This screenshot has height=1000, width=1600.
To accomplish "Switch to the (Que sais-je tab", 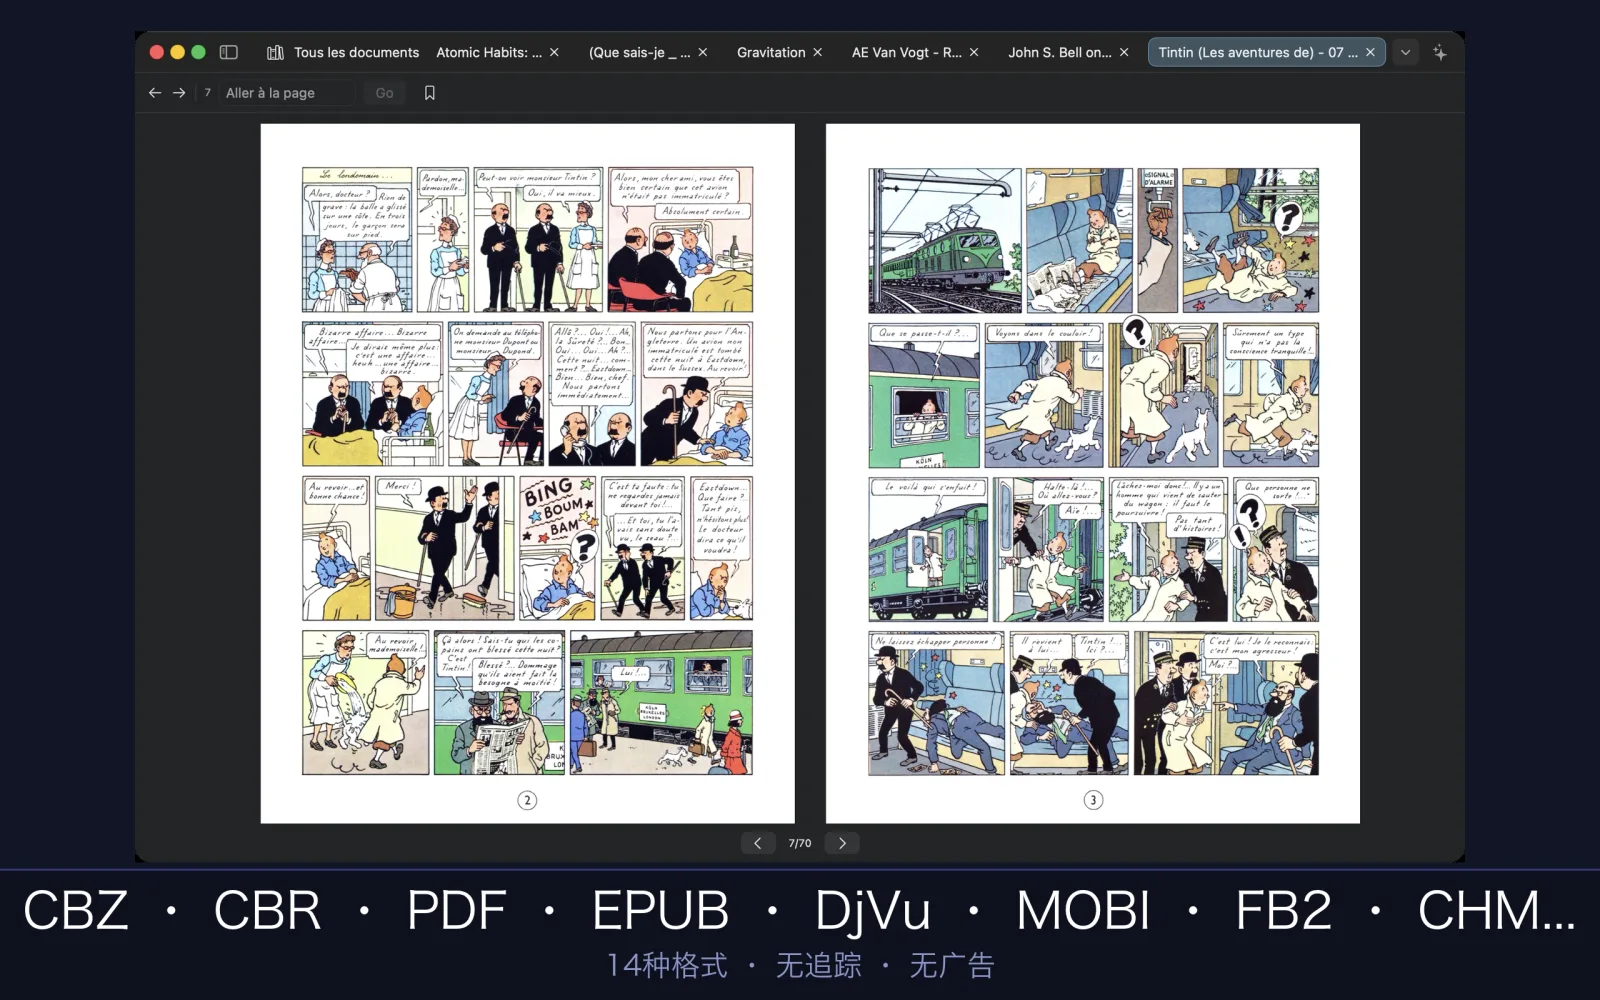I will click(x=639, y=52).
